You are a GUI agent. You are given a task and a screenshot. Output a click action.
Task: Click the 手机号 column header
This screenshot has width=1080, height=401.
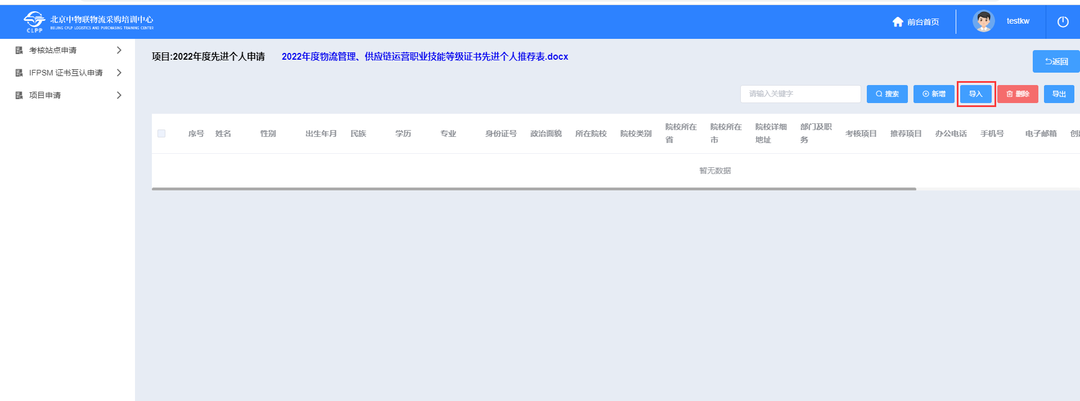[993, 134]
